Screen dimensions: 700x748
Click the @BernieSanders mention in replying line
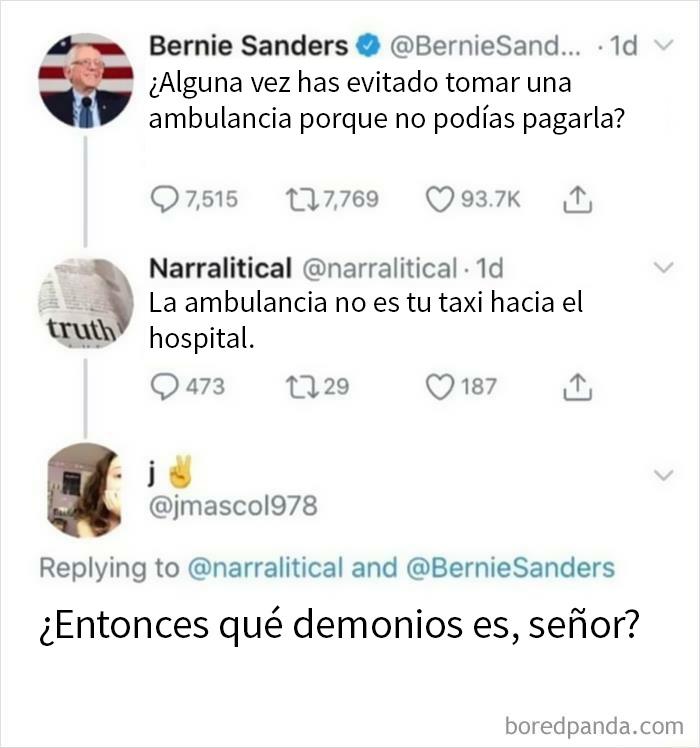click(x=510, y=568)
